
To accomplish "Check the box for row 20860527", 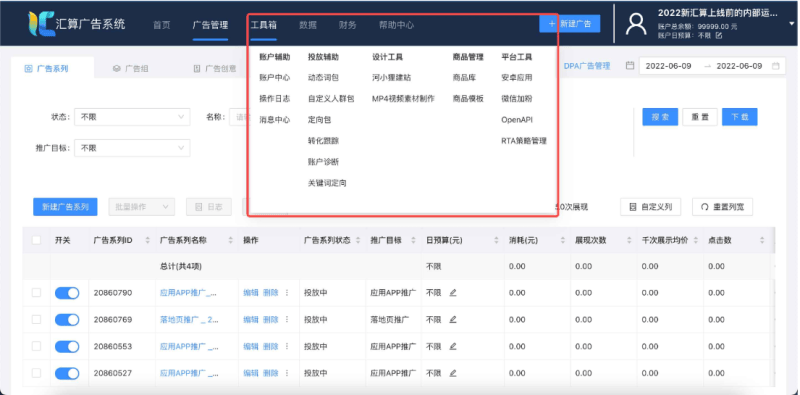I will click(x=36, y=373).
